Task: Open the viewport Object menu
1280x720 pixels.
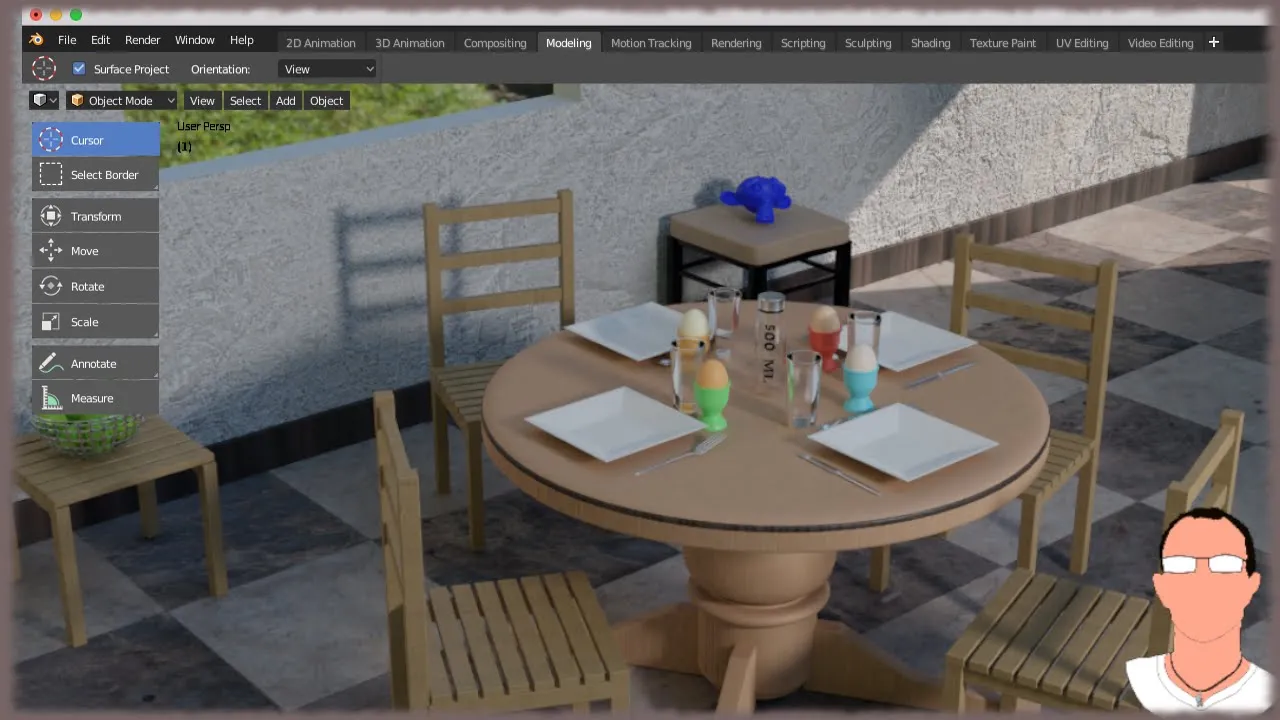Action: pyautogui.click(x=326, y=100)
